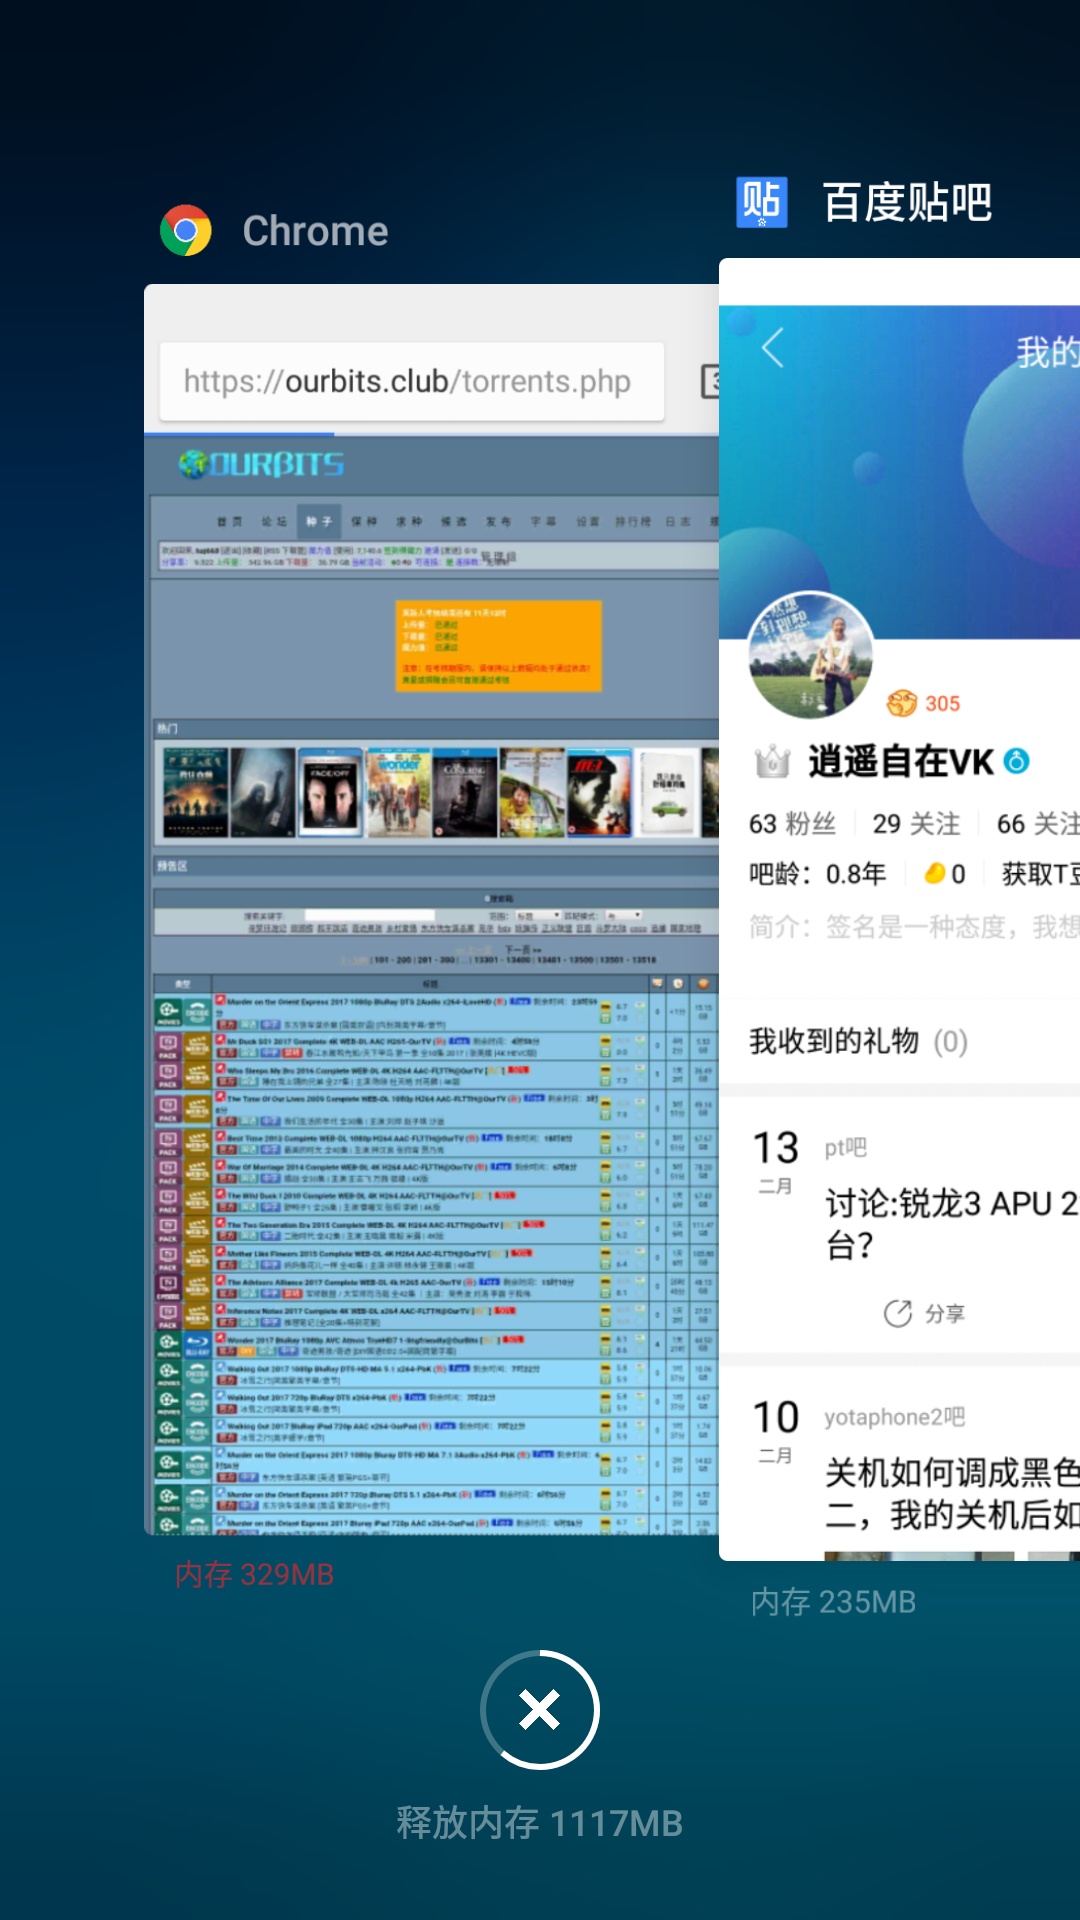Screen dimensions: 1080x1920
Task: View the 29 关注 following count
Action: coord(916,824)
